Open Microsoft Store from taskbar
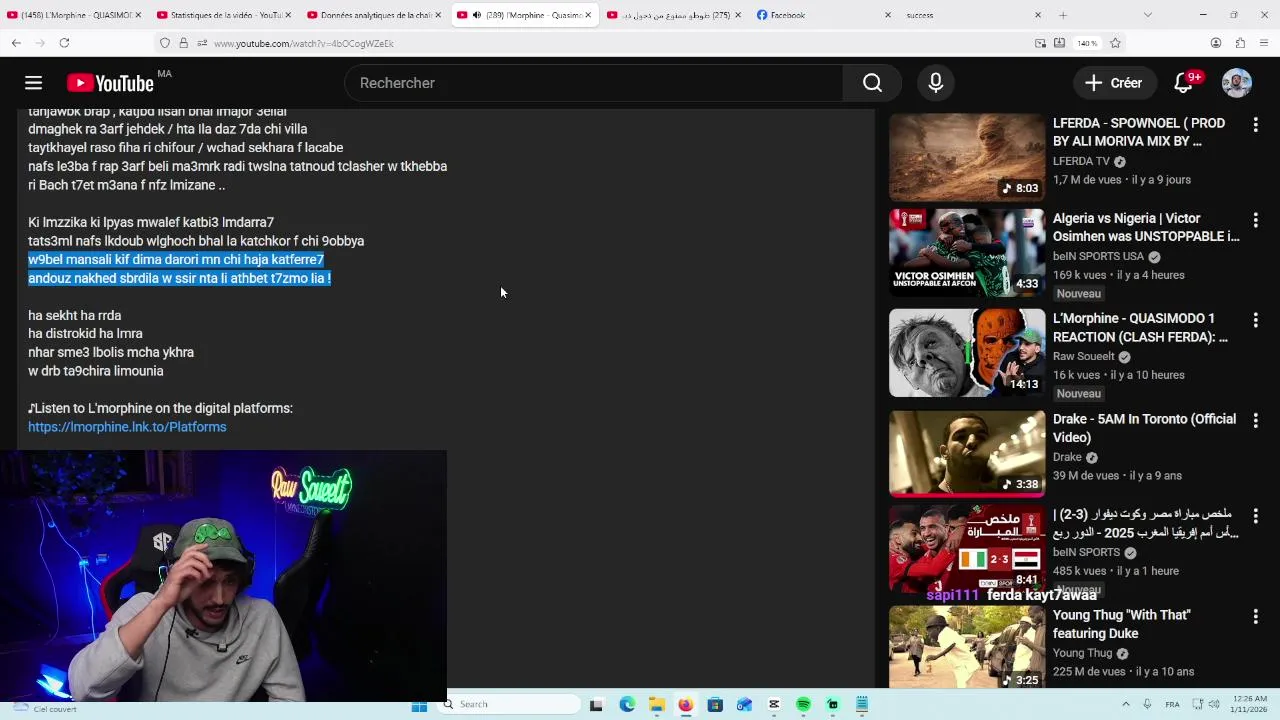The image size is (1280, 720). [715, 705]
